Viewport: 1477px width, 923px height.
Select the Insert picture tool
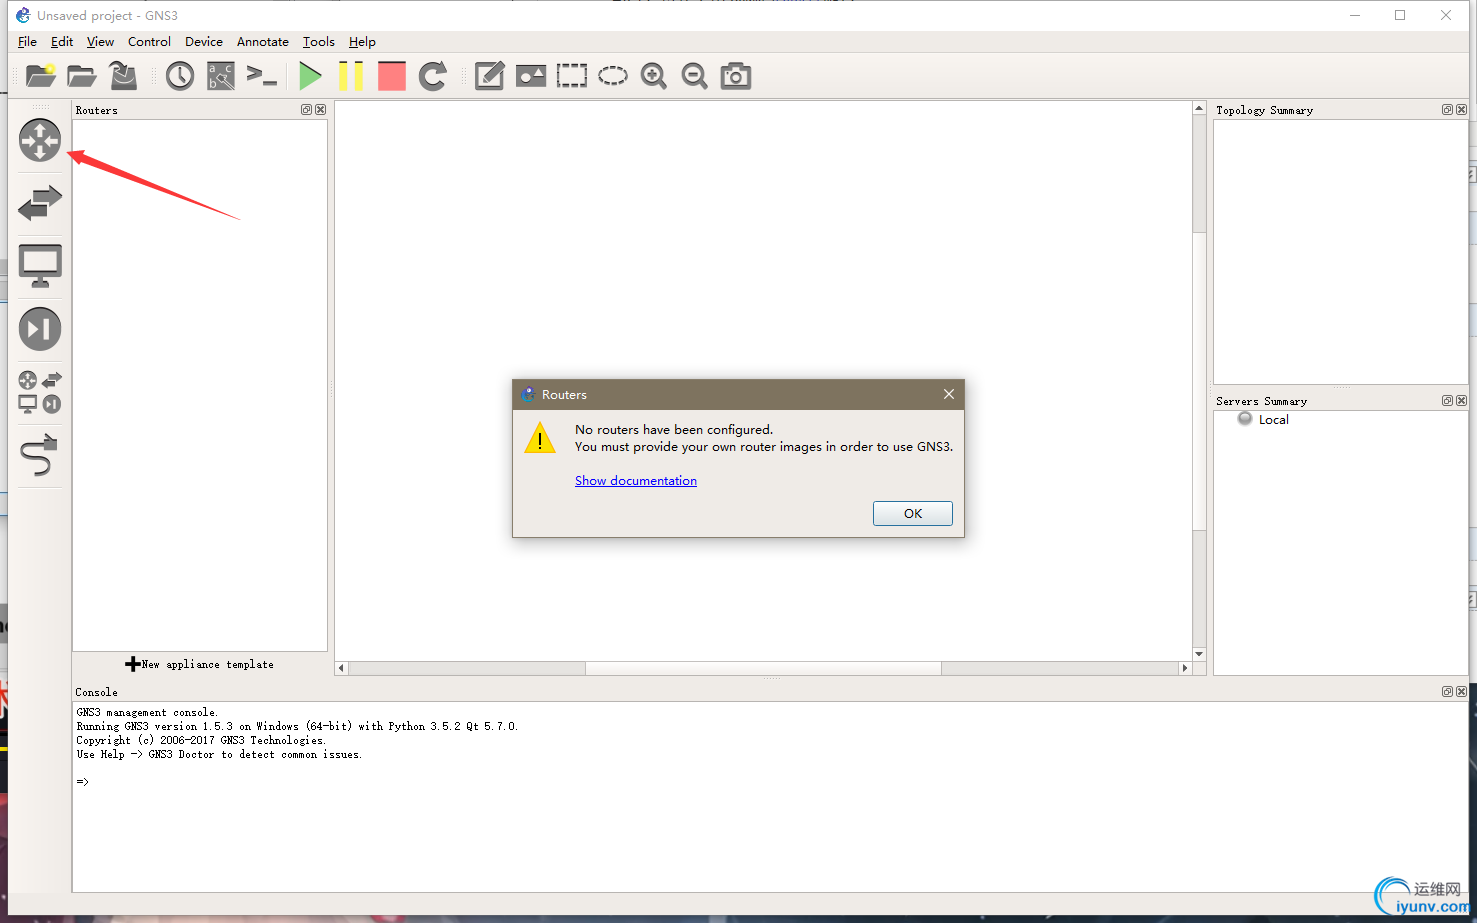coord(531,76)
